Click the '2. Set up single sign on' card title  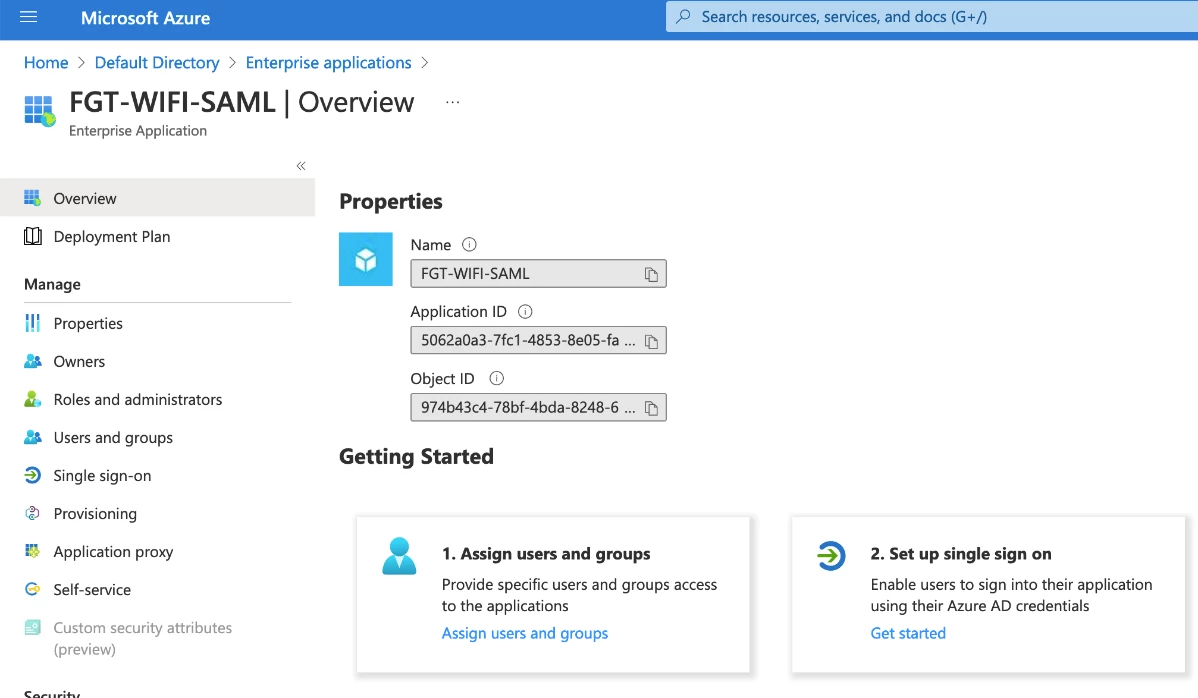[x=960, y=554]
